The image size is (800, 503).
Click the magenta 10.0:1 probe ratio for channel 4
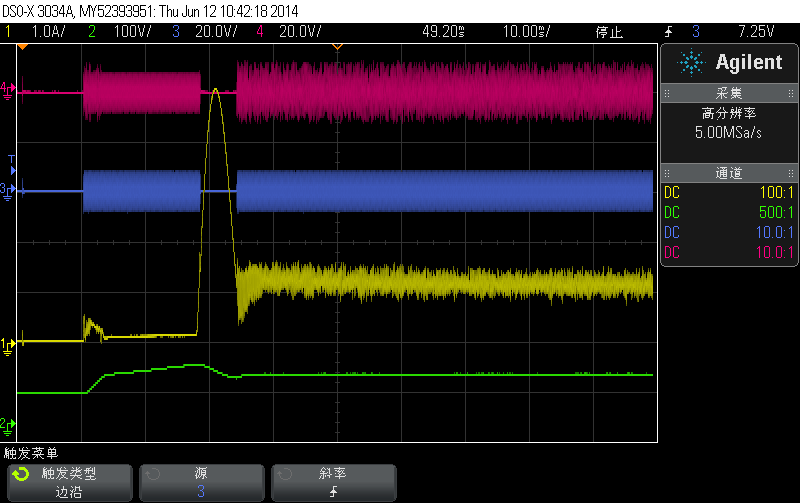[774, 252]
